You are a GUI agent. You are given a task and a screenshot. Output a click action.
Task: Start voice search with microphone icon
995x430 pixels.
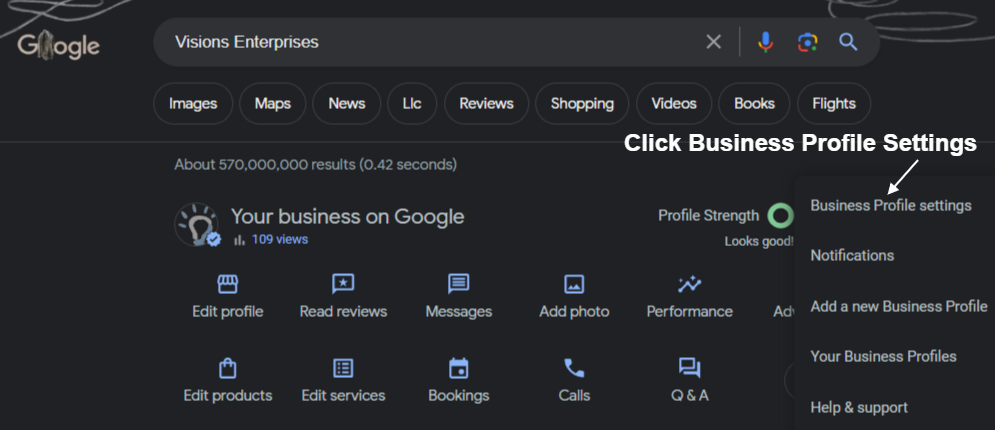(765, 42)
